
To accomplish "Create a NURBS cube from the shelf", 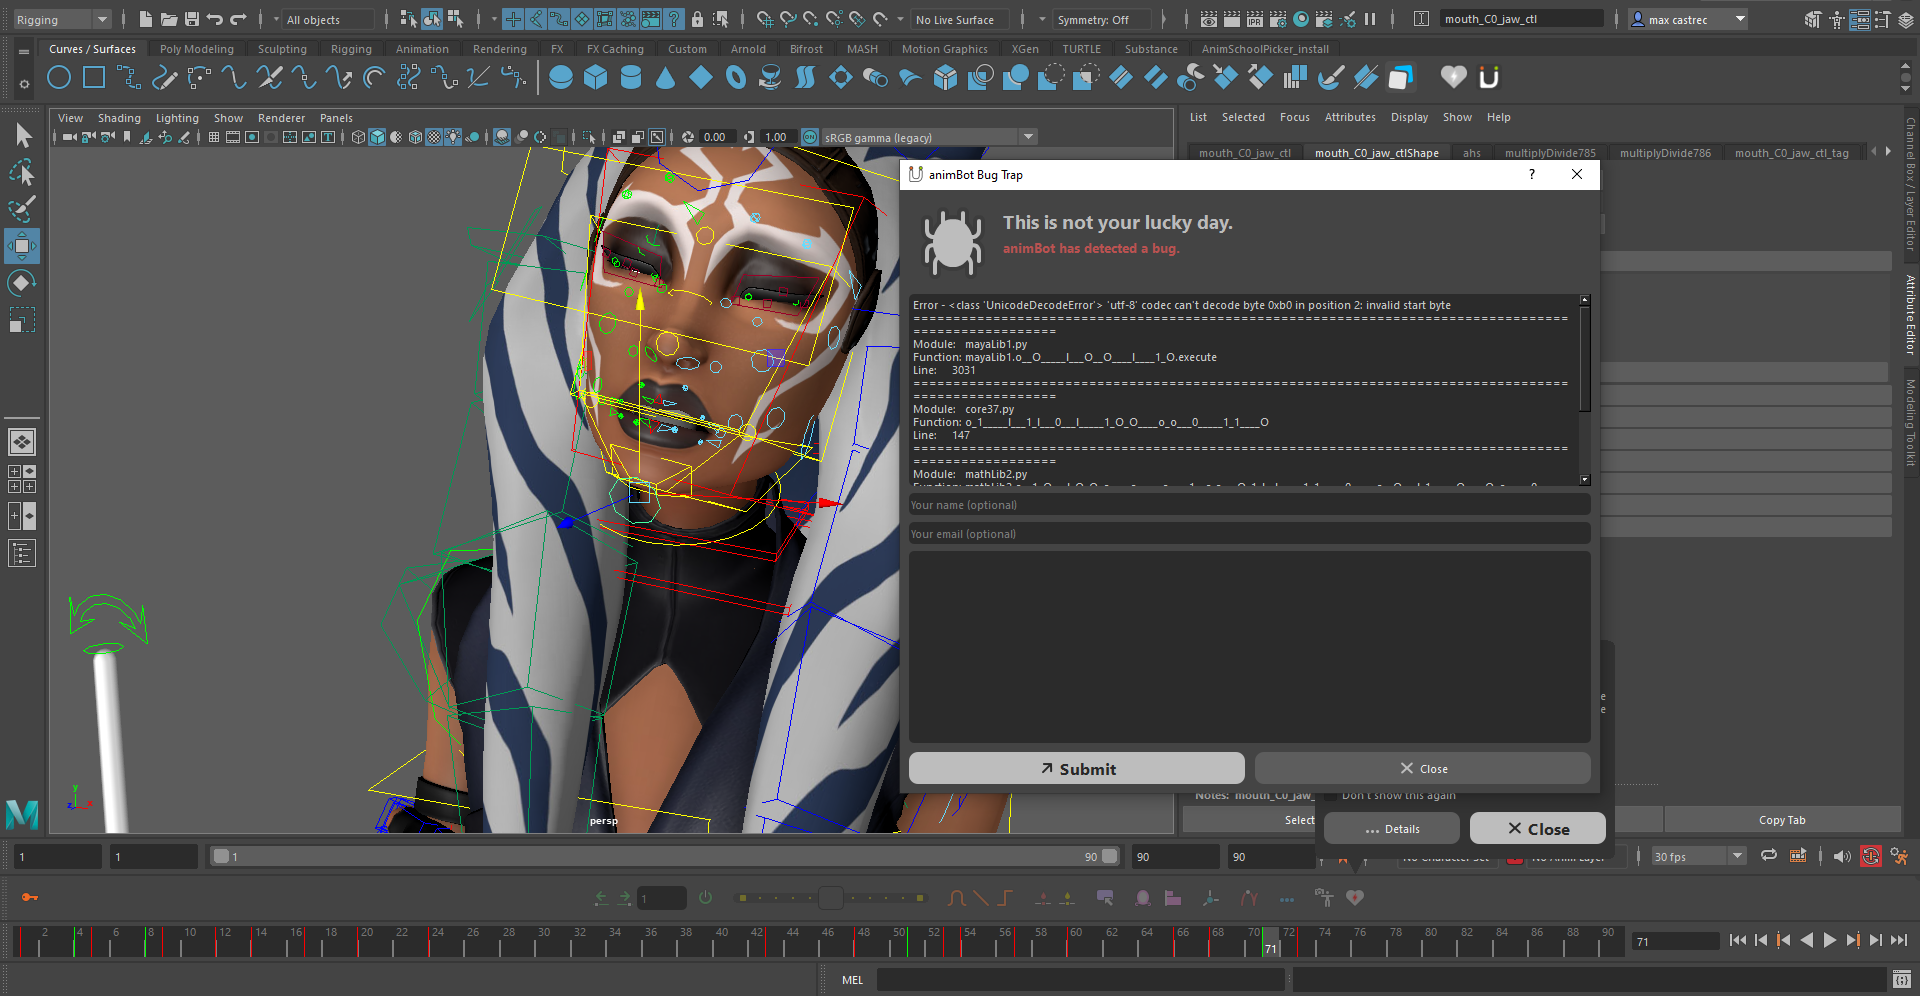I will pyautogui.click(x=596, y=77).
